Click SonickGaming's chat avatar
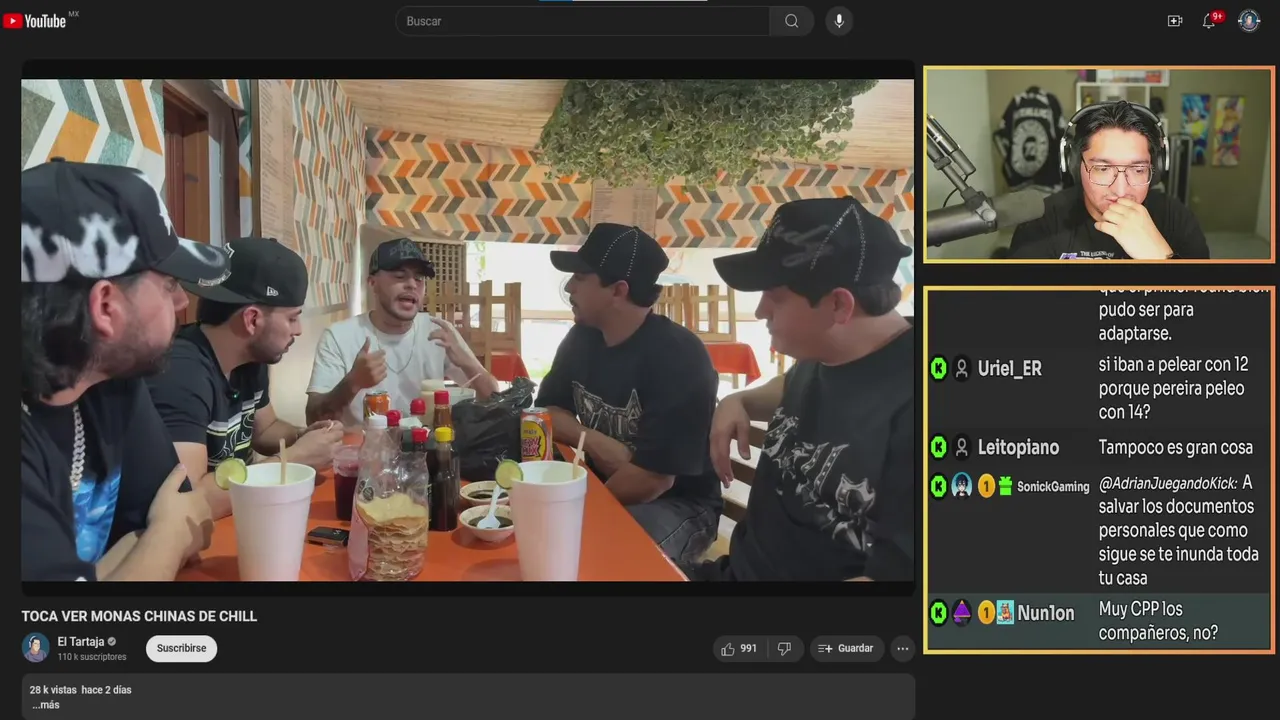Screen dimensions: 1280x720 [961, 486]
